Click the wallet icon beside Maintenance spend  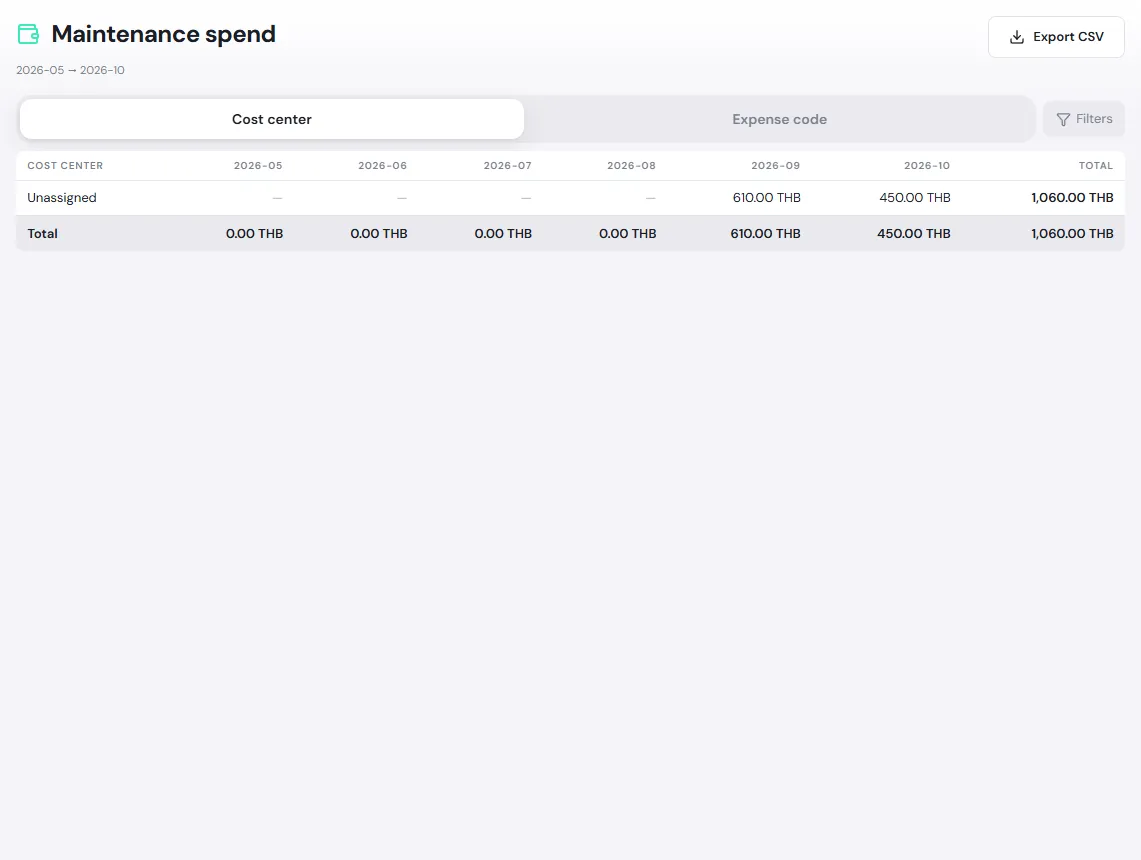click(28, 34)
